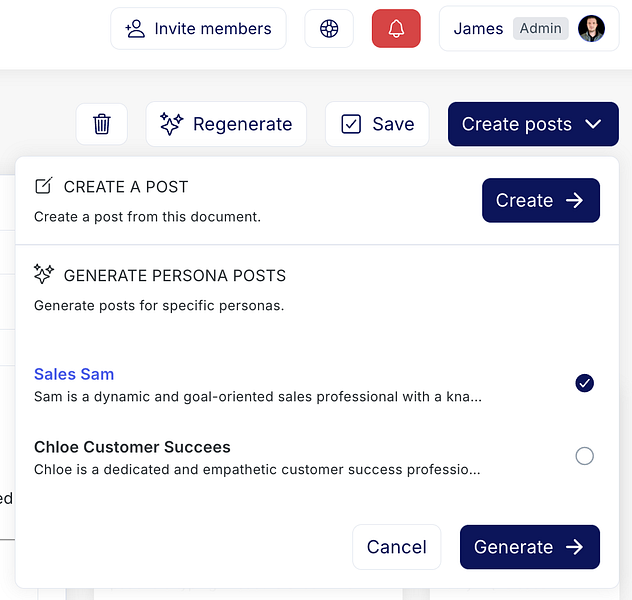Image resolution: width=632 pixels, height=600 pixels.
Task: Expand the Create posts dropdown chevron
Action: click(594, 124)
